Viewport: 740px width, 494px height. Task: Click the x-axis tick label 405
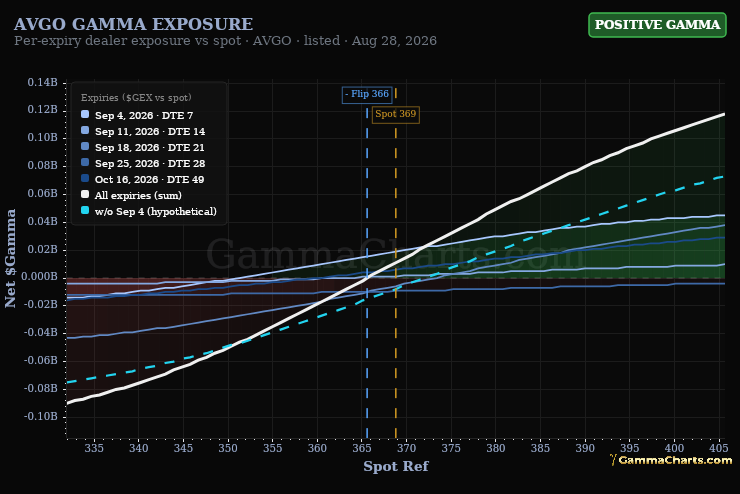click(x=719, y=448)
